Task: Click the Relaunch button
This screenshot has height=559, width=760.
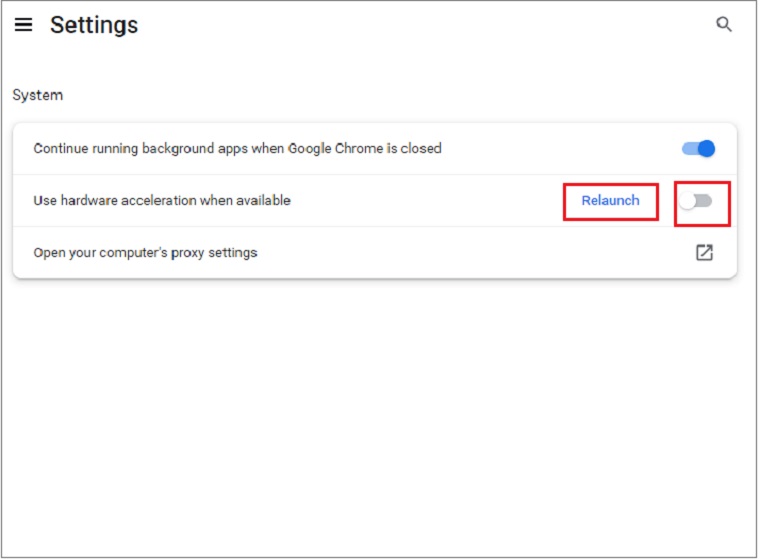Action: 610,201
